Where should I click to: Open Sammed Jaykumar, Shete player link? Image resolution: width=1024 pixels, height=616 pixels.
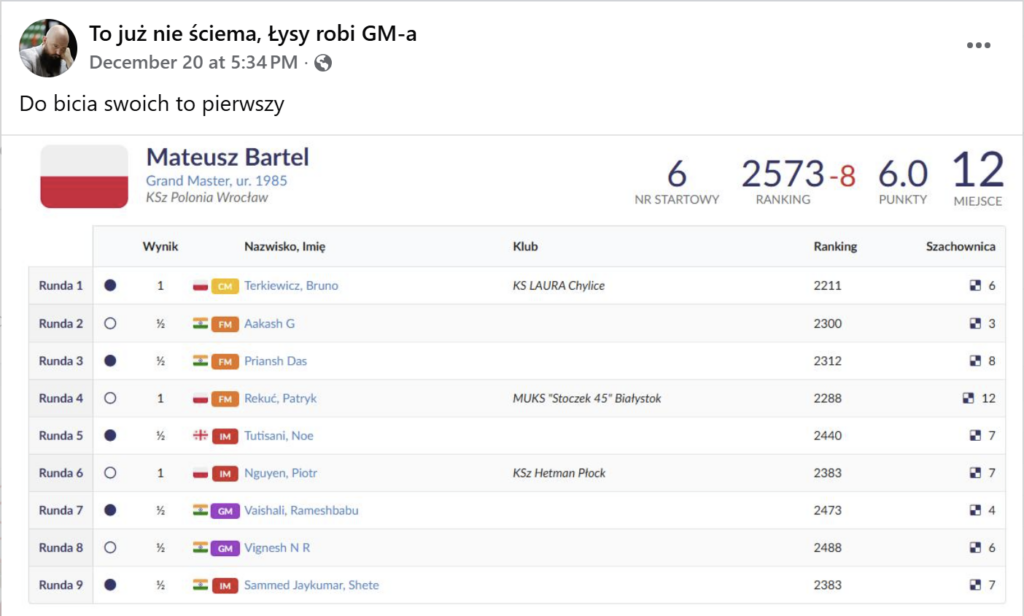tap(311, 585)
